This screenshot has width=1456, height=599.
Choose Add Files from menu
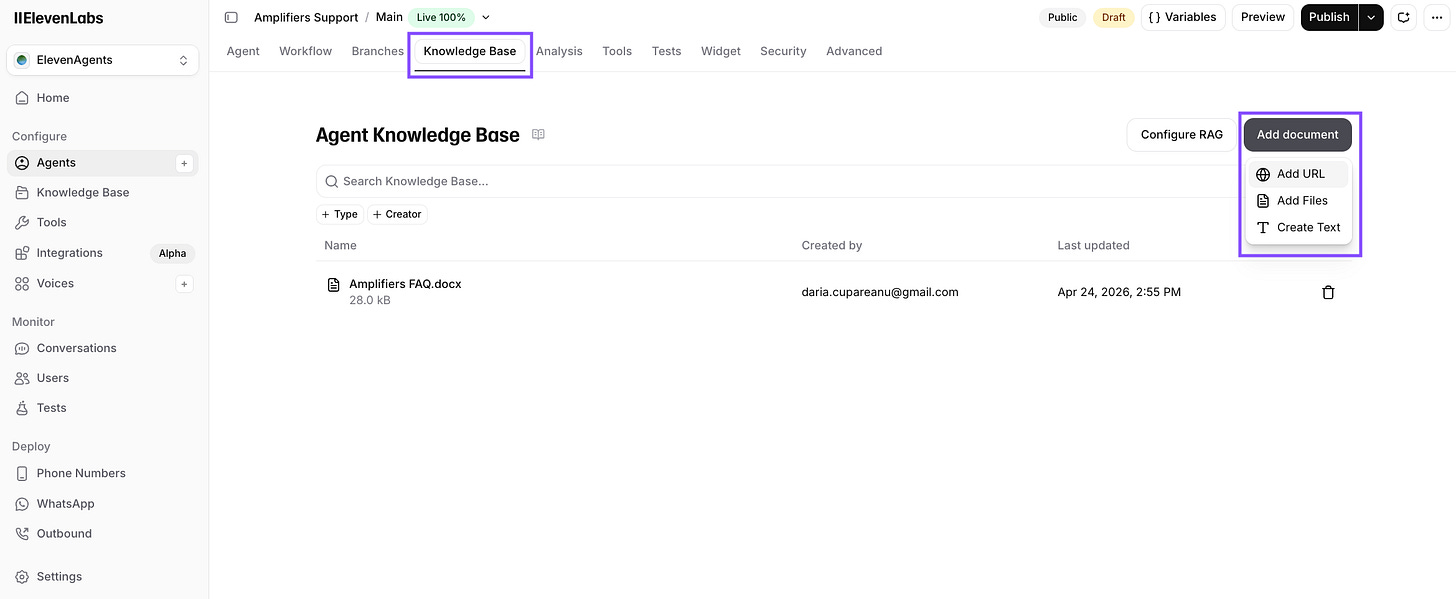(x=1298, y=201)
